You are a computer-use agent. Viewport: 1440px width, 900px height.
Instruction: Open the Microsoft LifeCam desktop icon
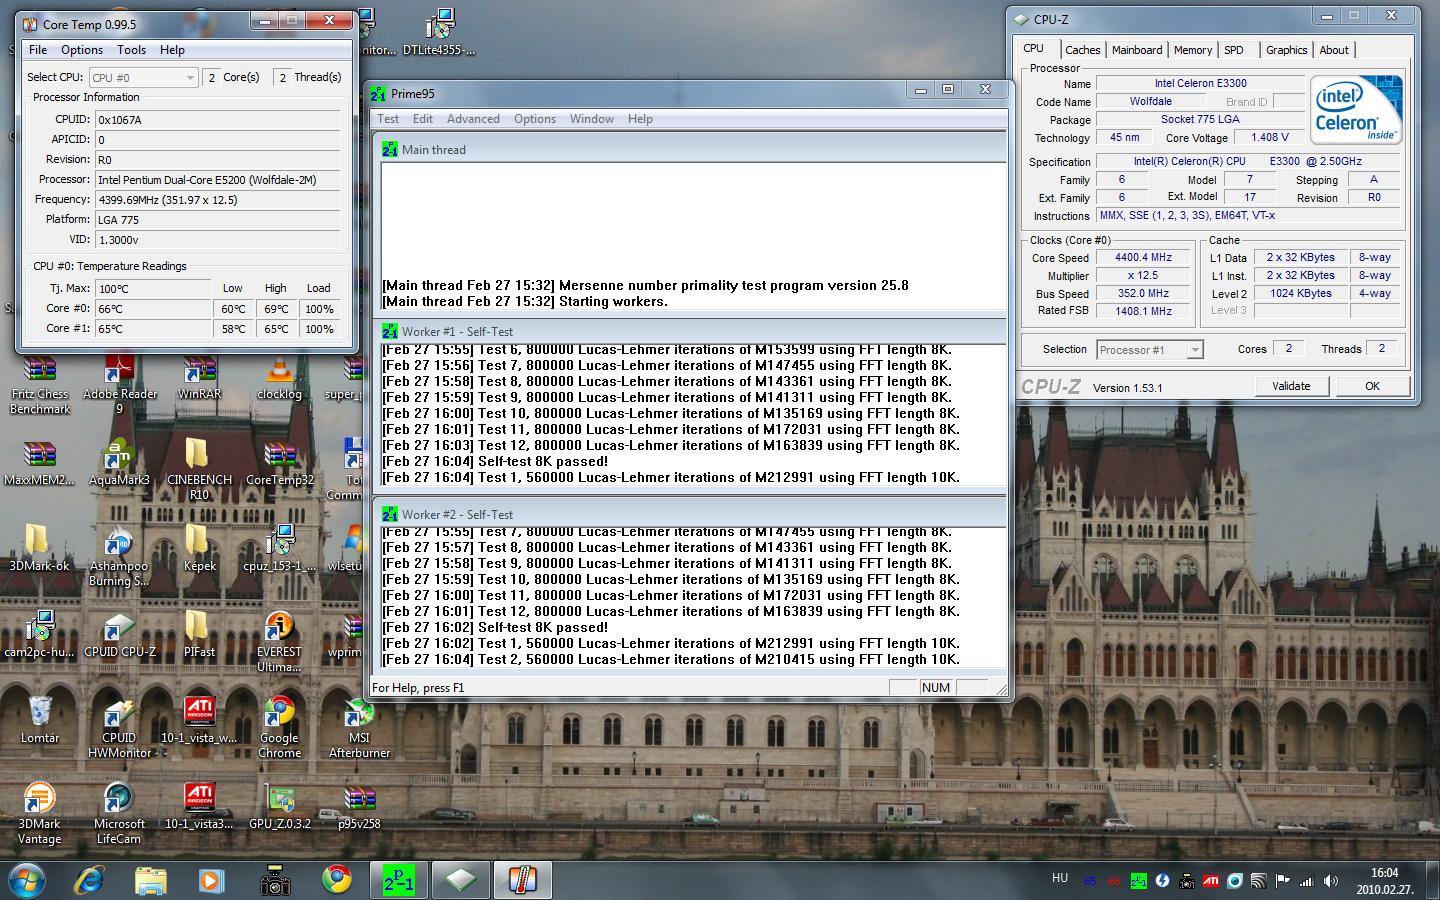click(119, 815)
